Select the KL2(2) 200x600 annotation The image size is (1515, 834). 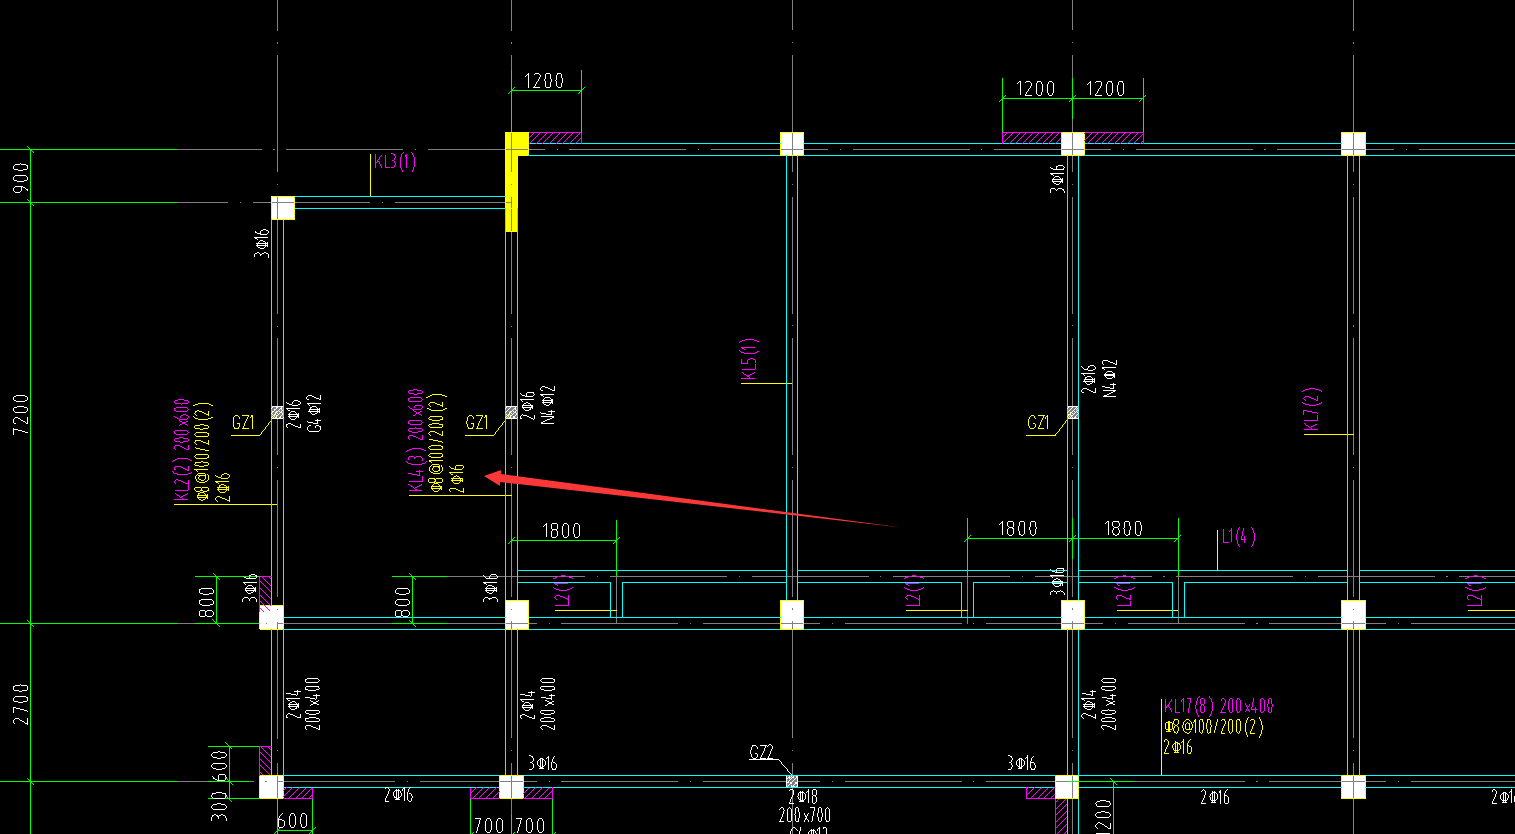(182, 449)
